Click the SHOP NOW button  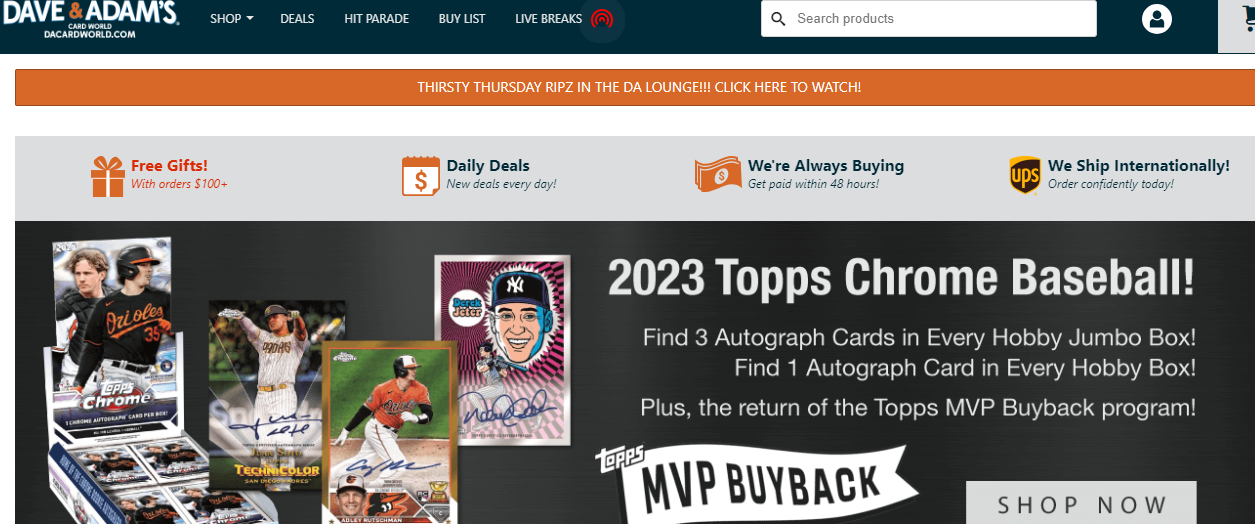(x=1081, y=503)
